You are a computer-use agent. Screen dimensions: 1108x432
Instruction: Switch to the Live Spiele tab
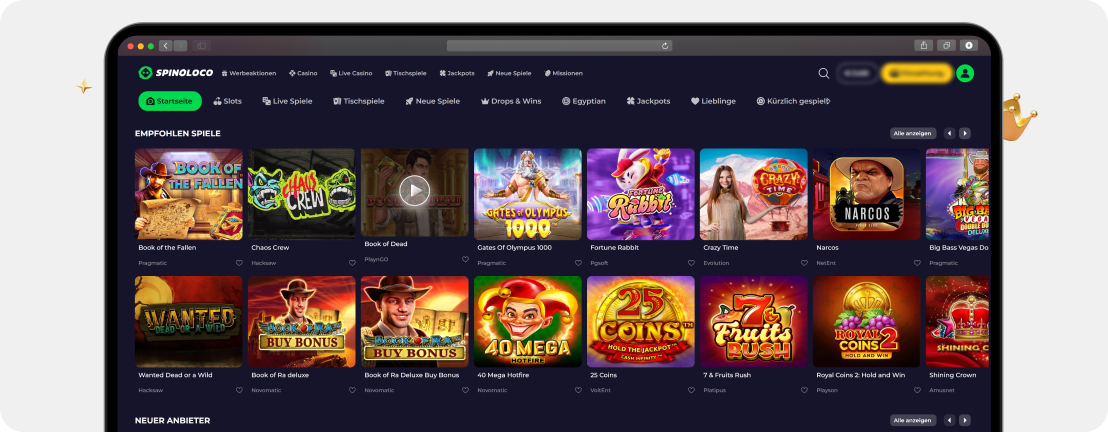(287, 101)
